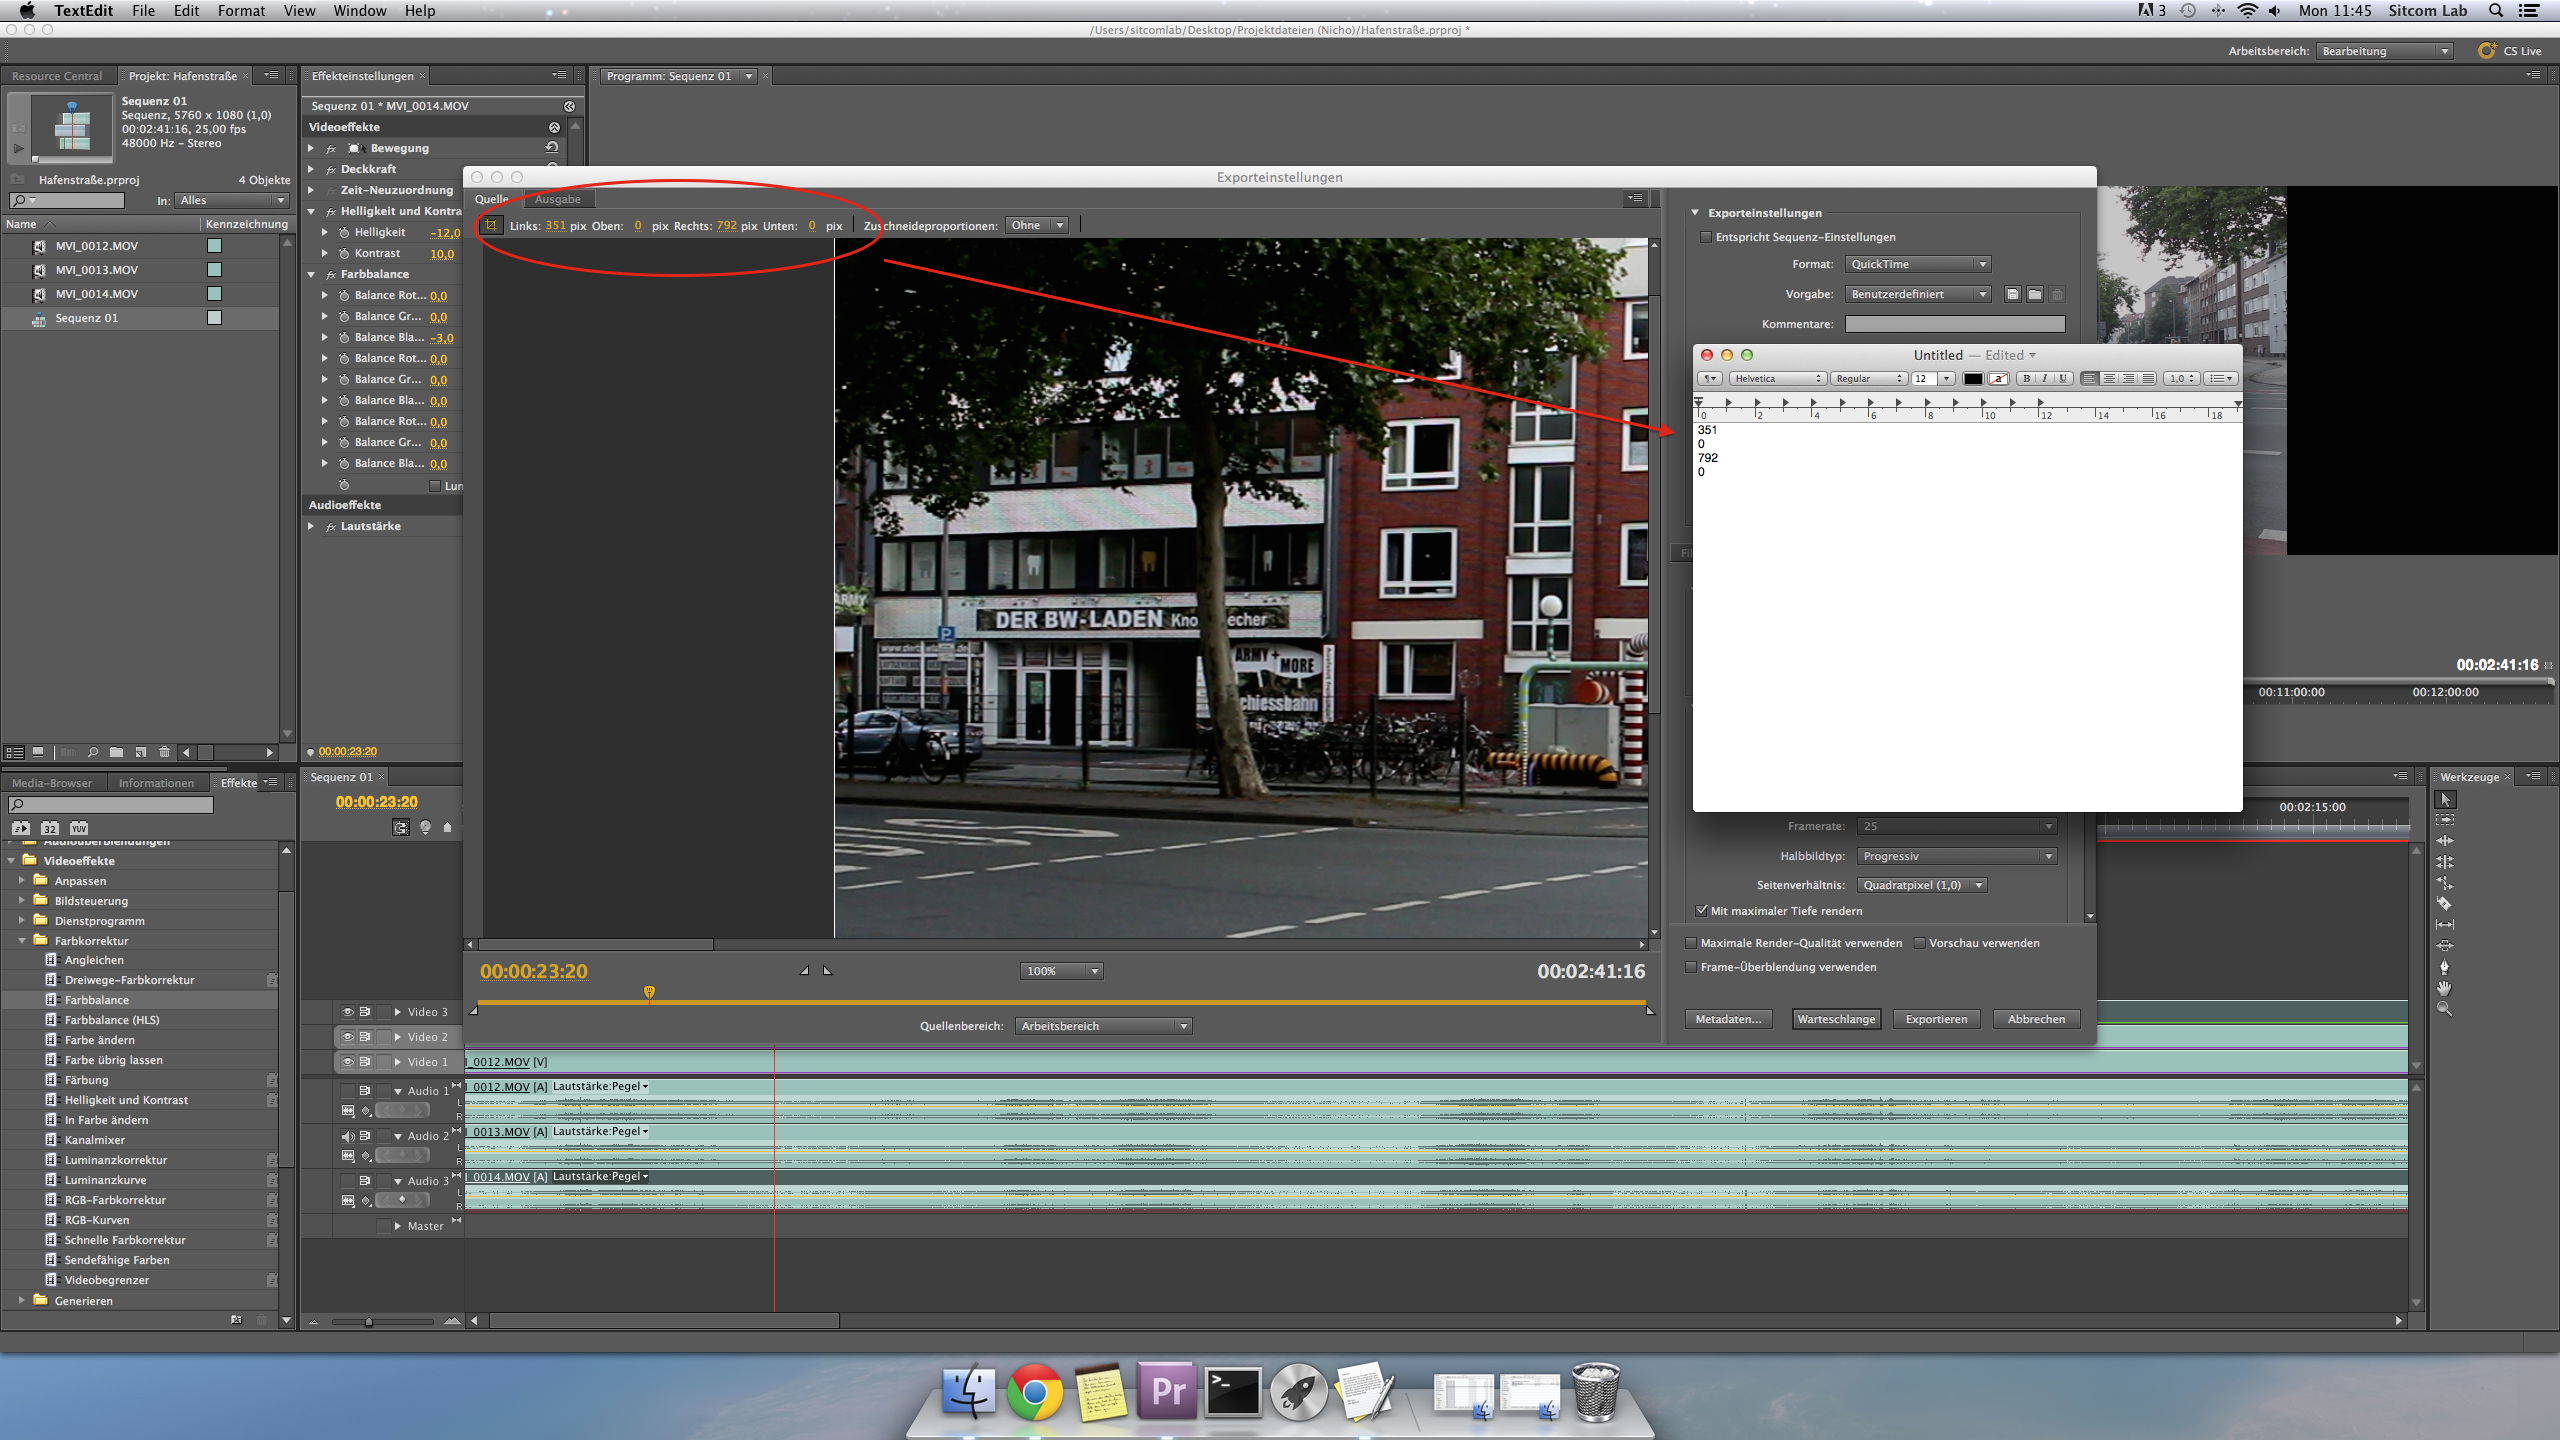Screen dimensions: 2560x1440
Task: Enable Frame-Überblendung verwenden
Action: 1692,967
